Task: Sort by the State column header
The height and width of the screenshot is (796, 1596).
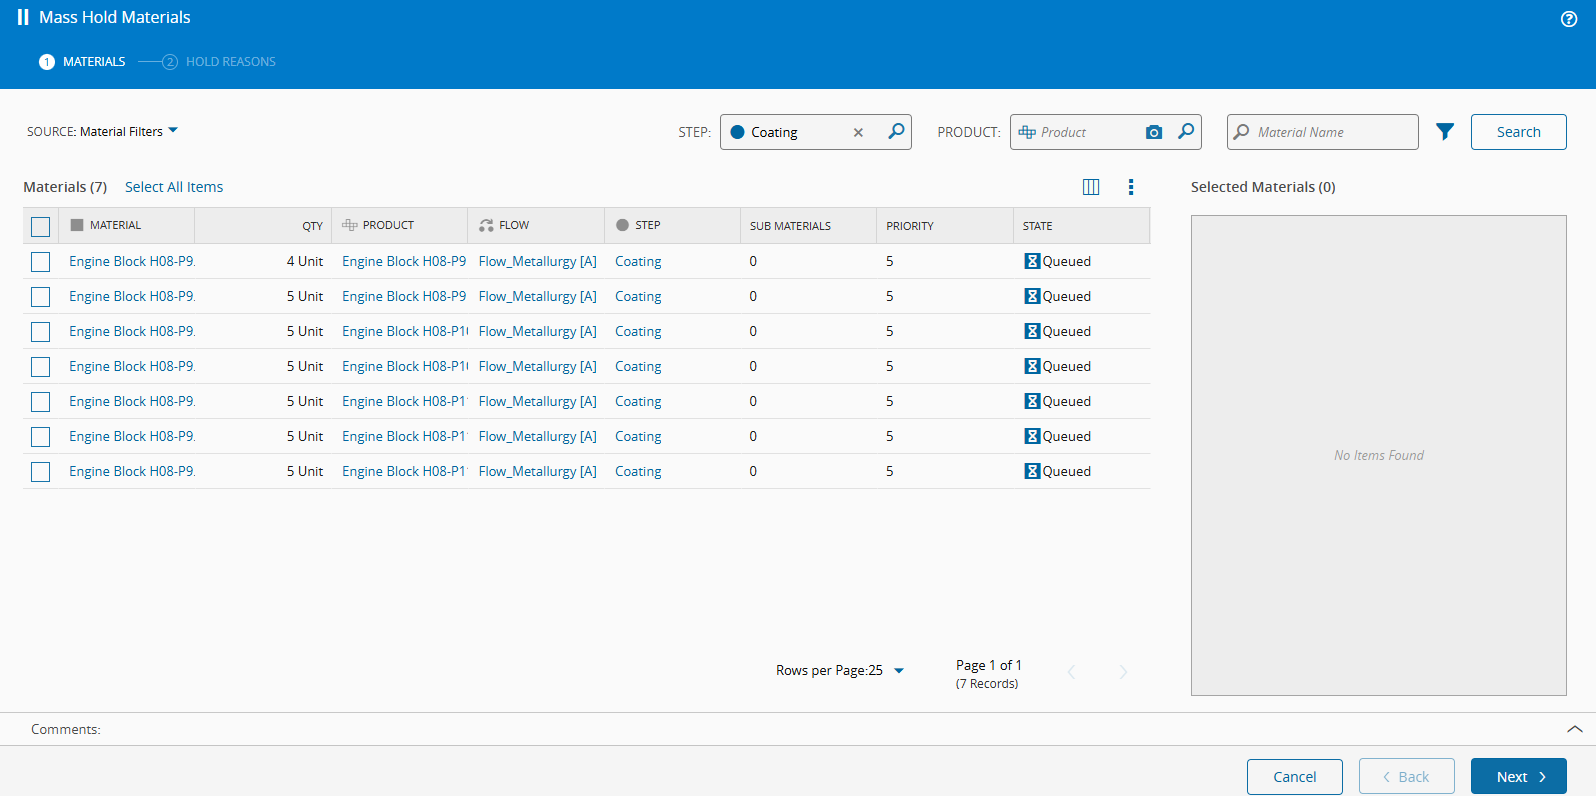Action: pos(1081,226)
